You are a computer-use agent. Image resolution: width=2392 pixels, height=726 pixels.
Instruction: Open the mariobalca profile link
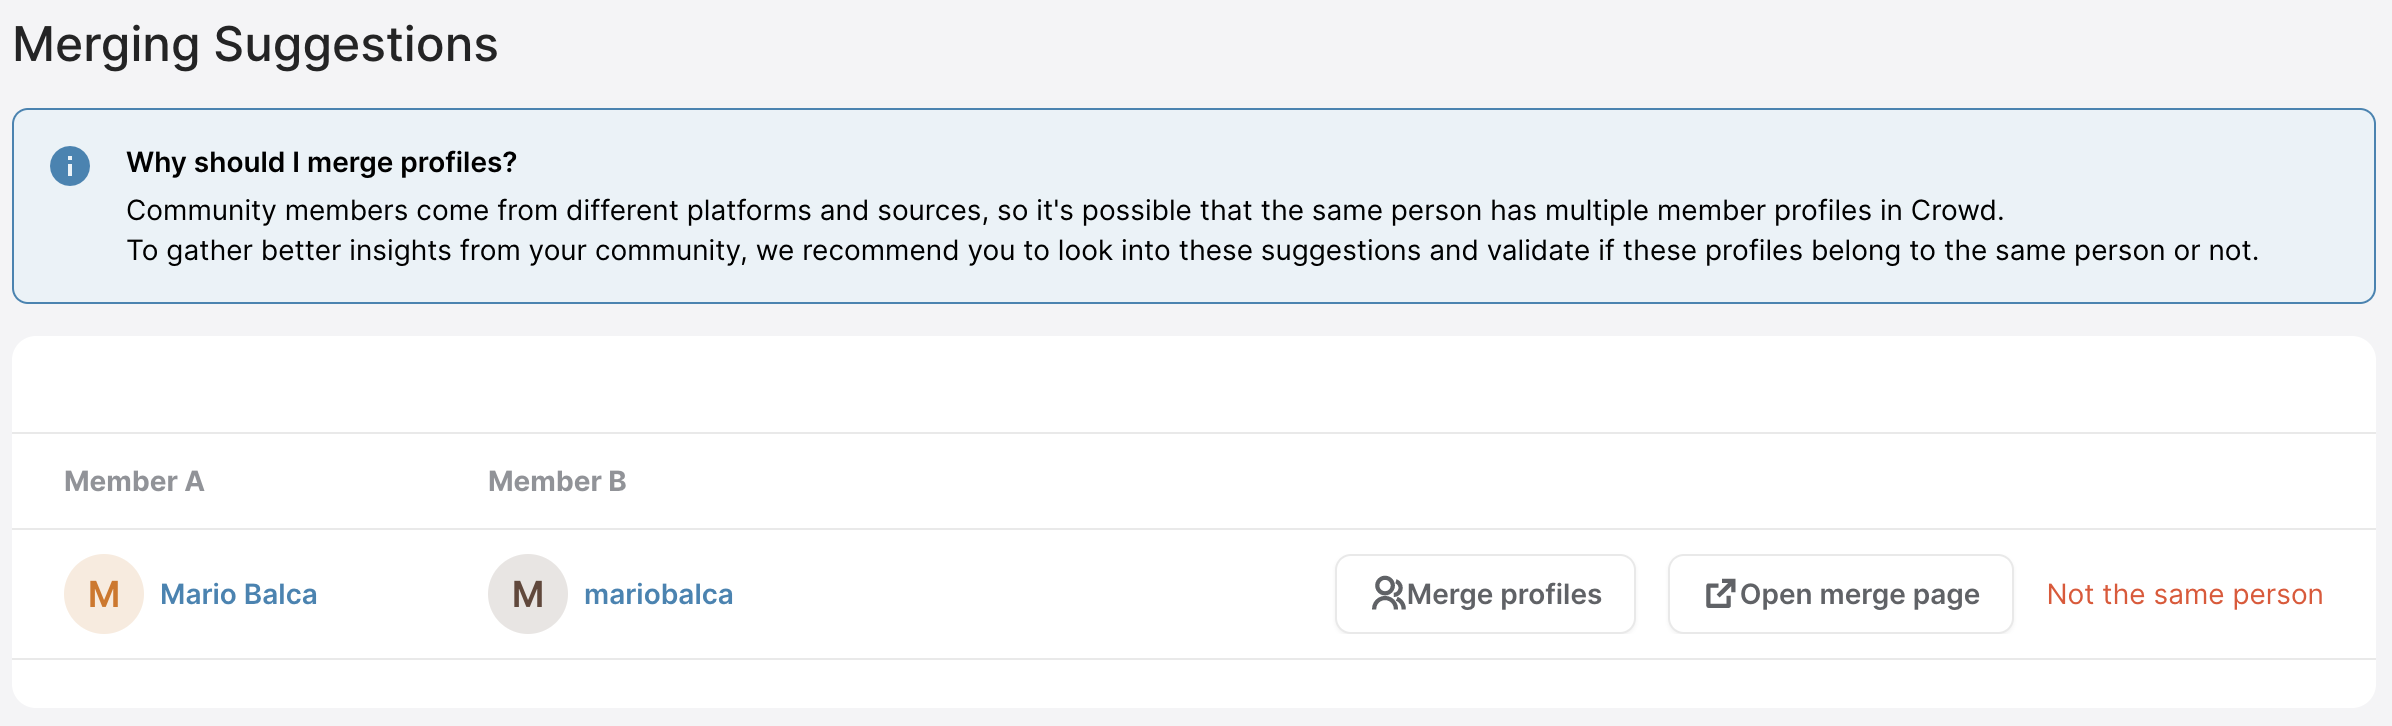(658, 594)
